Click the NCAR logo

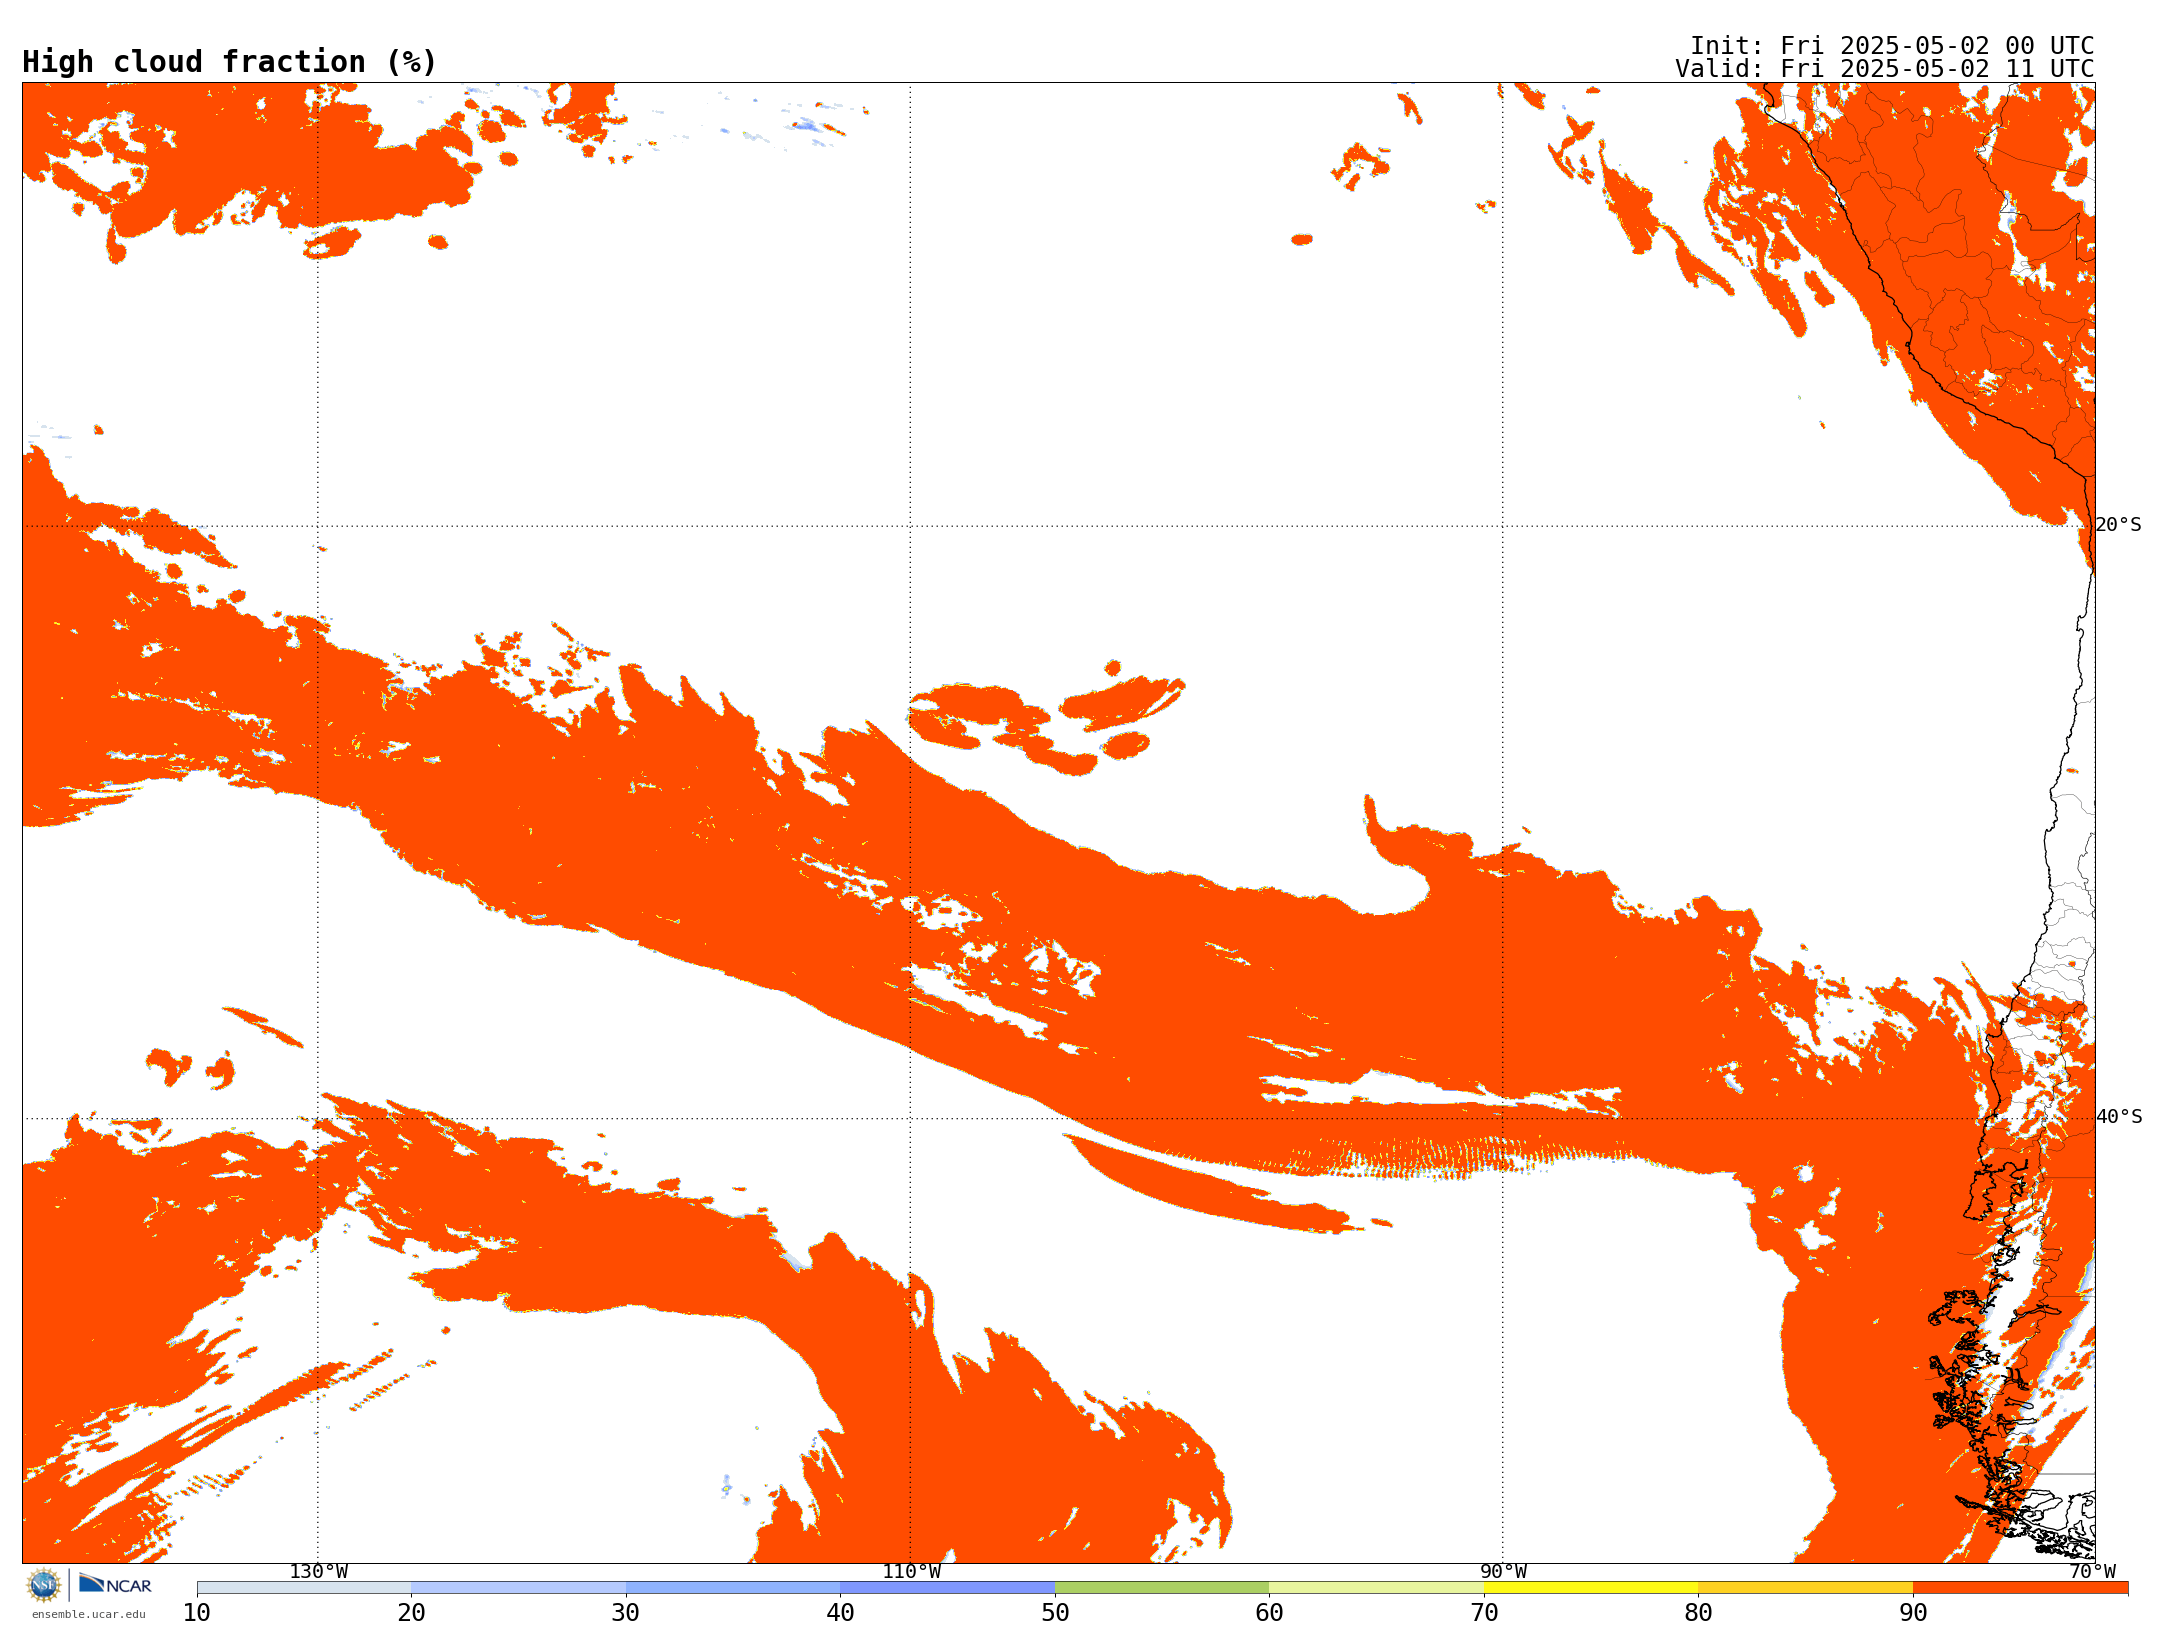[115, 1584]
